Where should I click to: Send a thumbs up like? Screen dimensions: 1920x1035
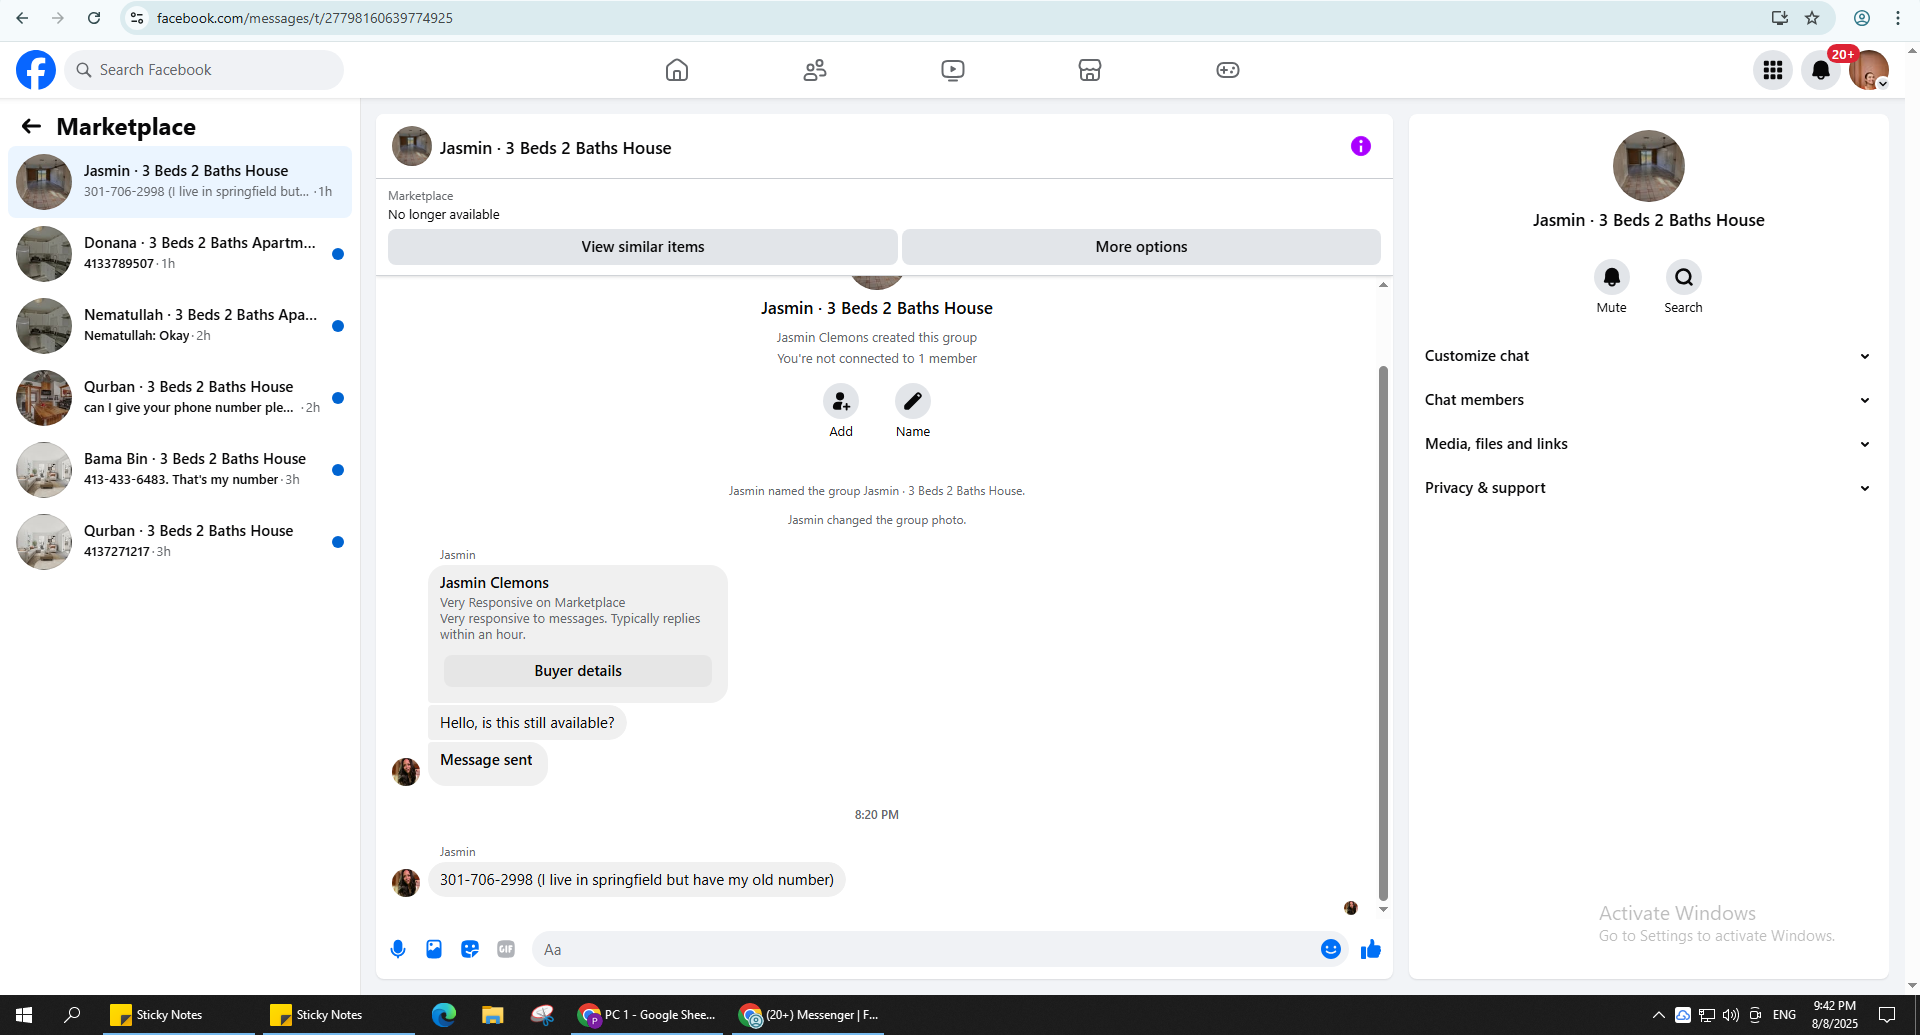click(x=1370, y=949)
